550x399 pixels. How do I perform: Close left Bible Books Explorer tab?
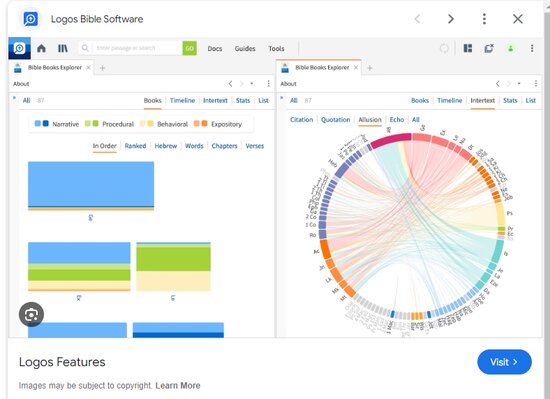89,67
